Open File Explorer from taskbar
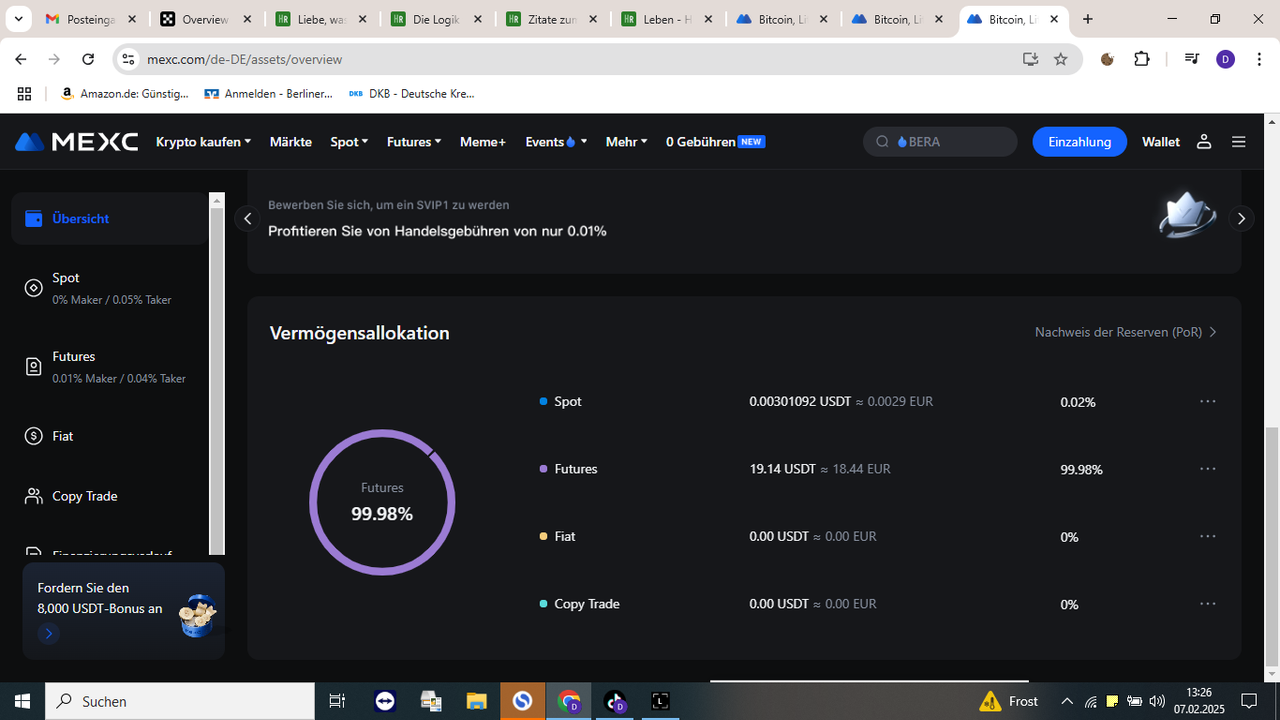This screenshot has height=720, width=1280. (475, 701)
